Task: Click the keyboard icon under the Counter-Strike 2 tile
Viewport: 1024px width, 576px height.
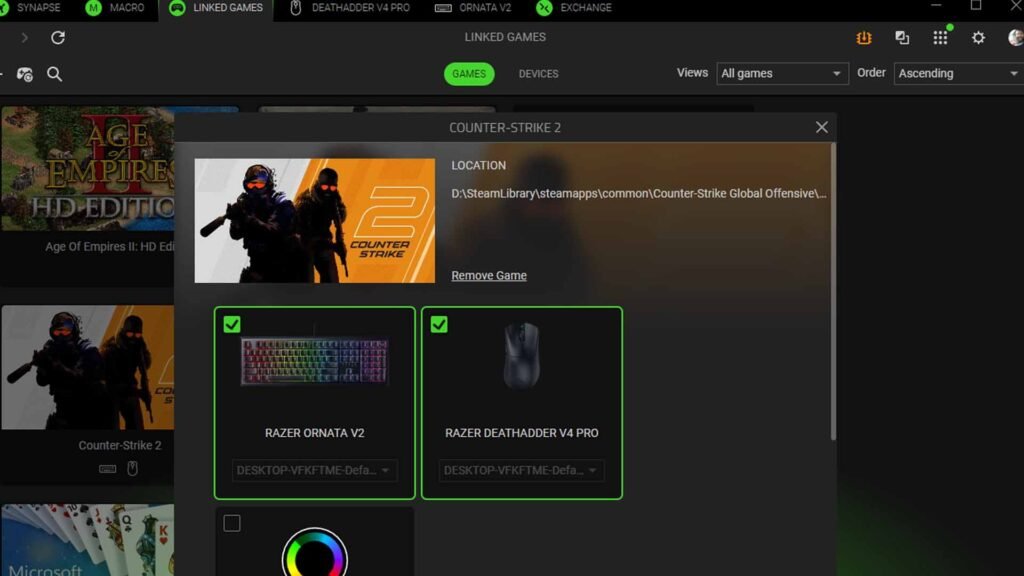Action: tap(108, 468)
